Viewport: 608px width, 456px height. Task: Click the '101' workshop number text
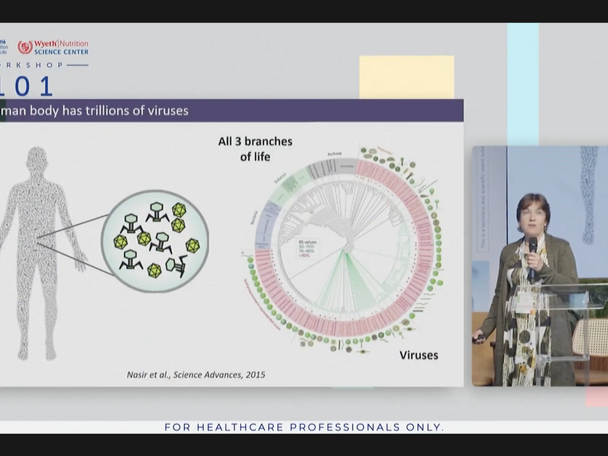point(28,88)
